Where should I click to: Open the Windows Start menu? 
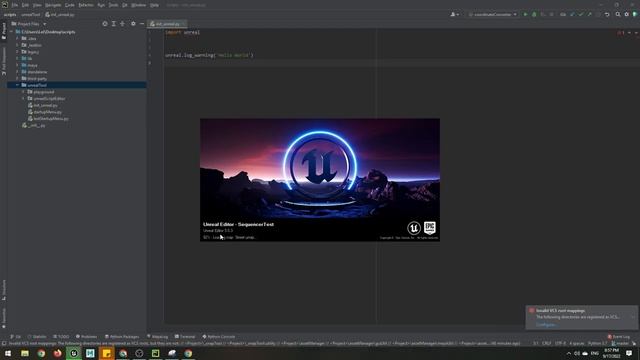pyautogui.click(x=8, y=353)
